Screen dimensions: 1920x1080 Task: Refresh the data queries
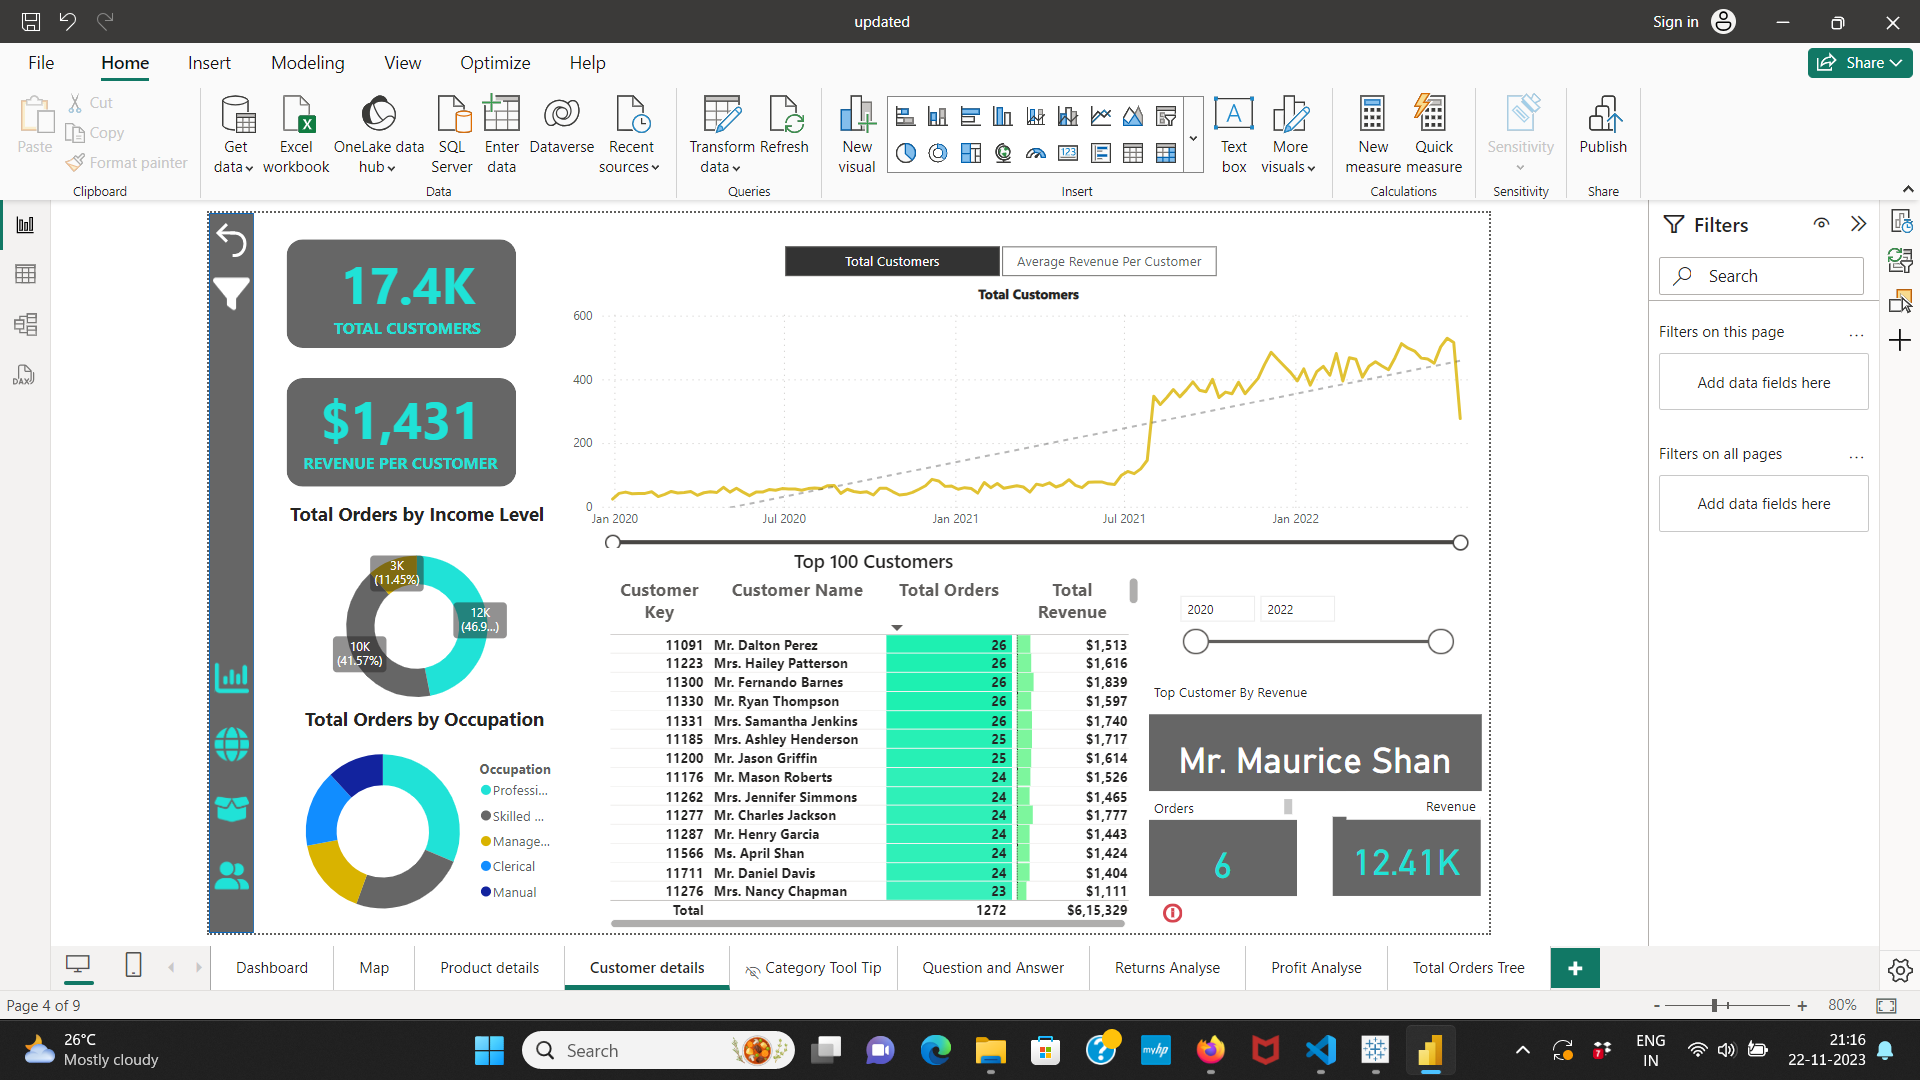[785, 132]
